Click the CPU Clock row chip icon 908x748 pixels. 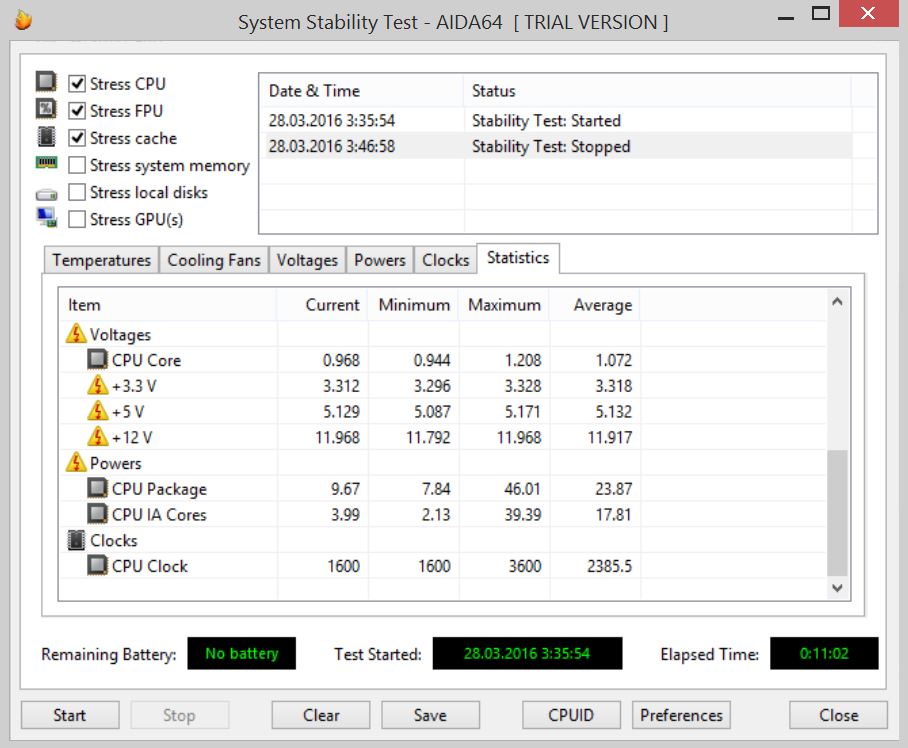pyautogui.click(x=97, y=566)
